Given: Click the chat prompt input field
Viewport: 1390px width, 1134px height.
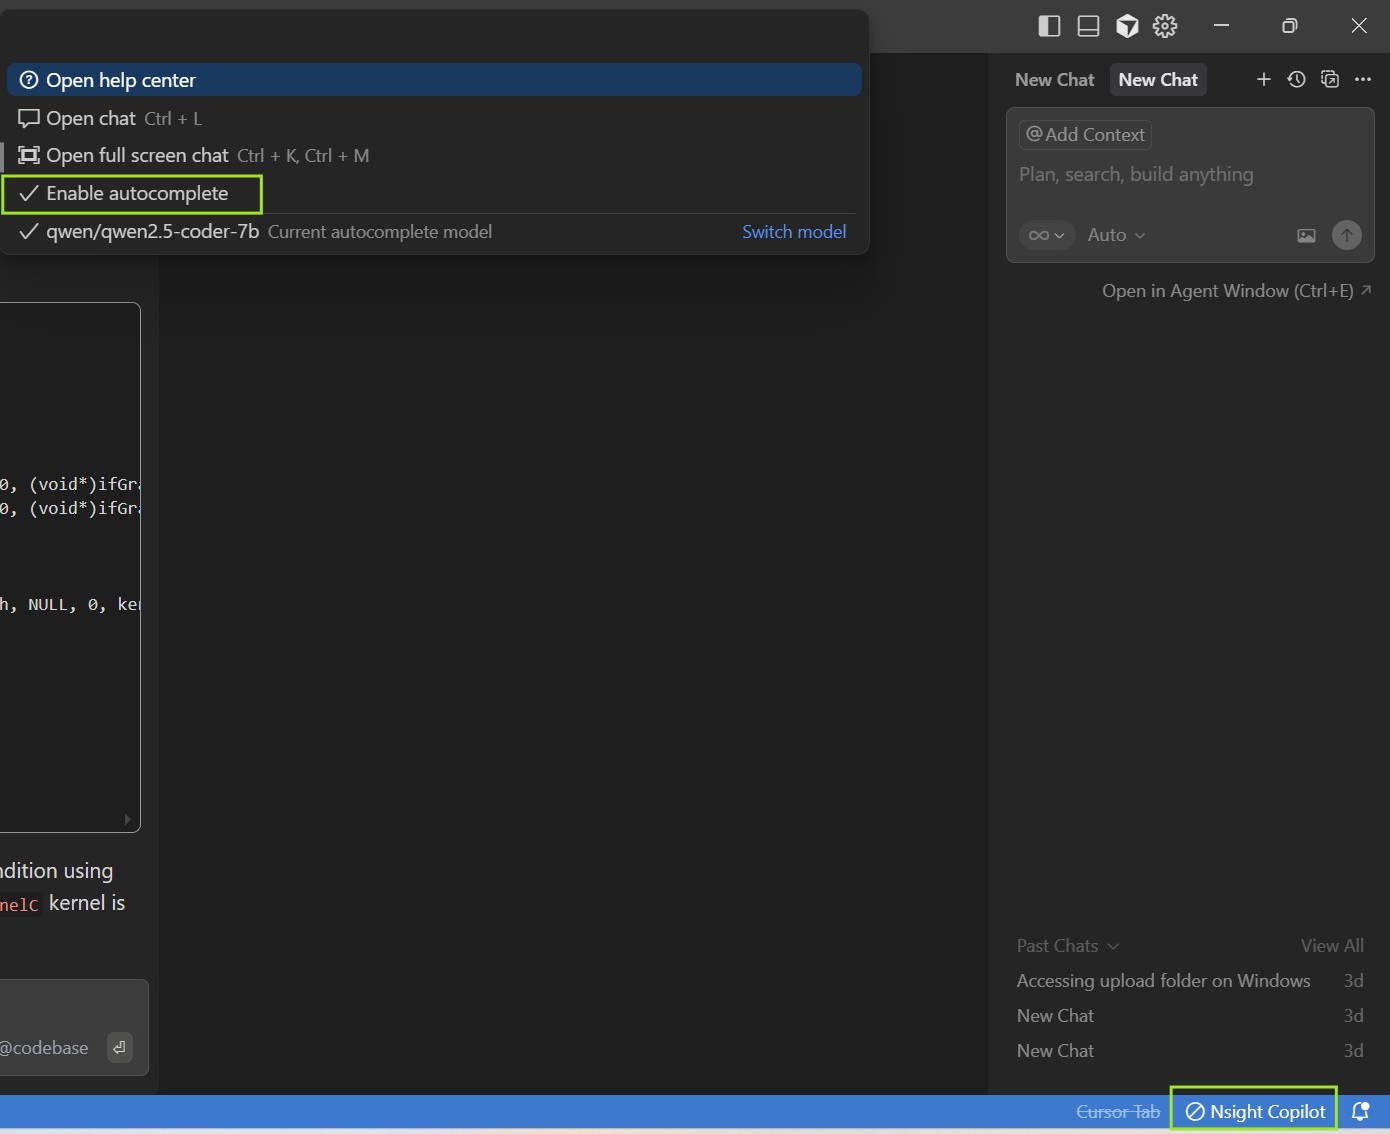Looking at the screenshot, I should click(x=1188, y=175).
